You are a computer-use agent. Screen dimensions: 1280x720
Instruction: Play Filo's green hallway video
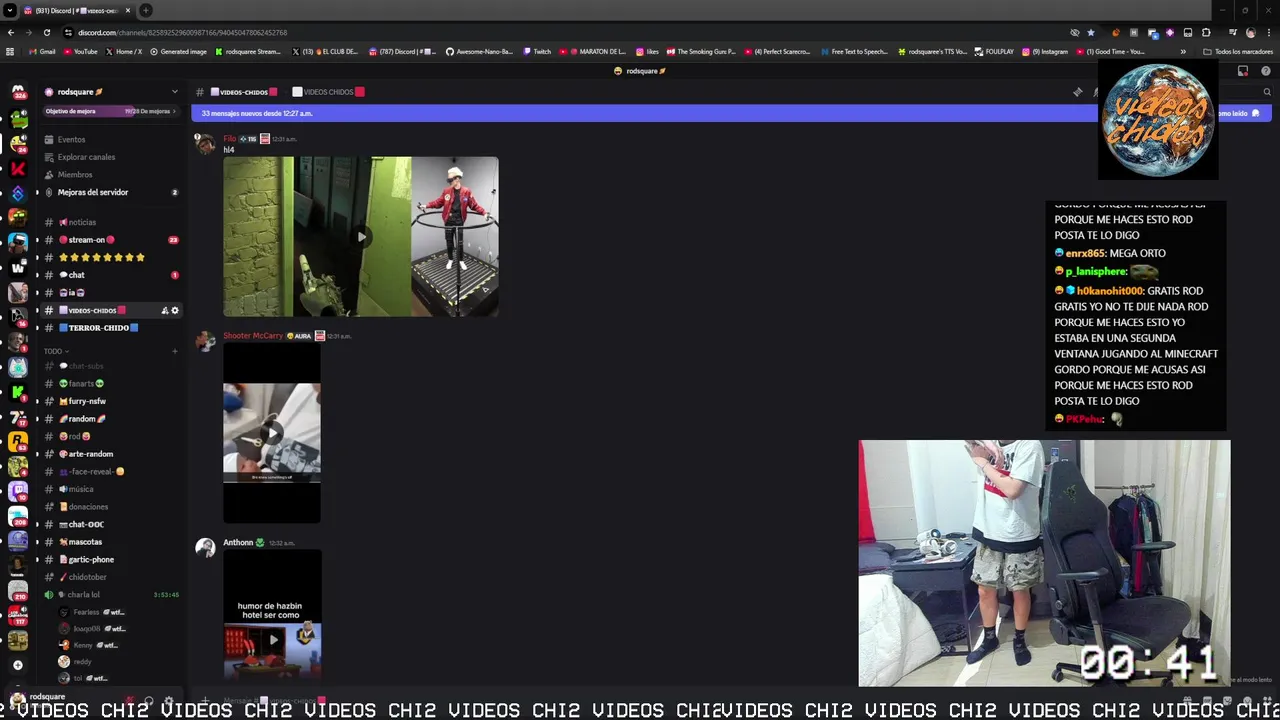point(361,237)
